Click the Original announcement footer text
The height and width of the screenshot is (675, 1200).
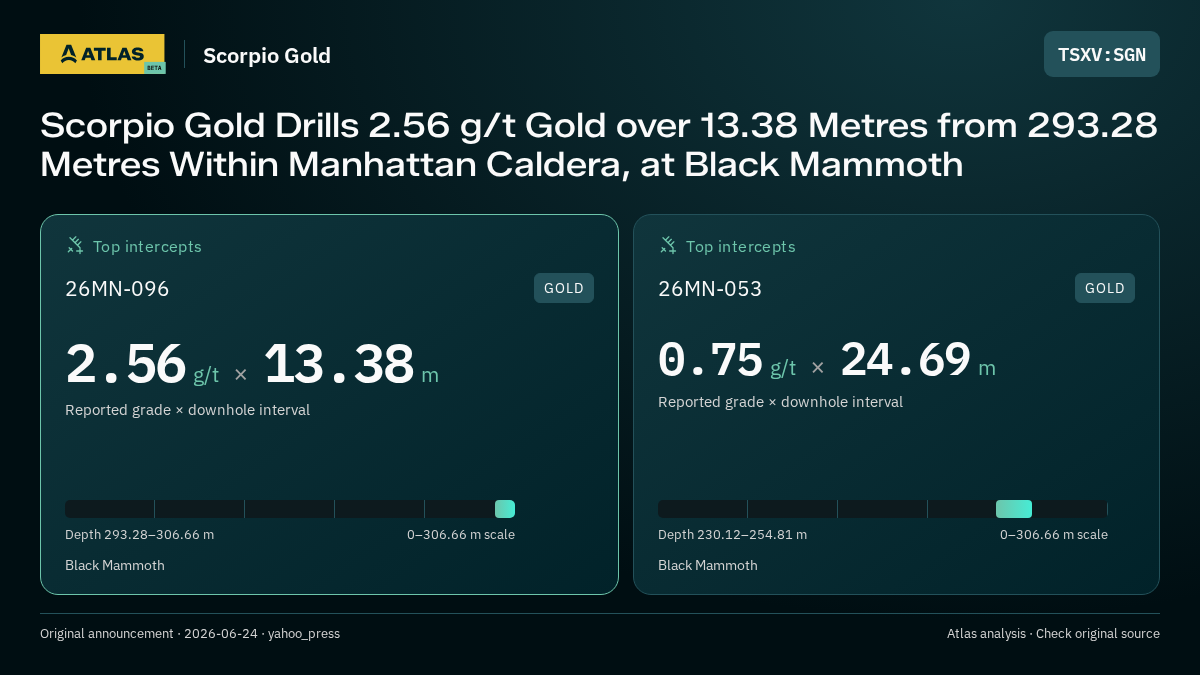click(x=190, y=634)
